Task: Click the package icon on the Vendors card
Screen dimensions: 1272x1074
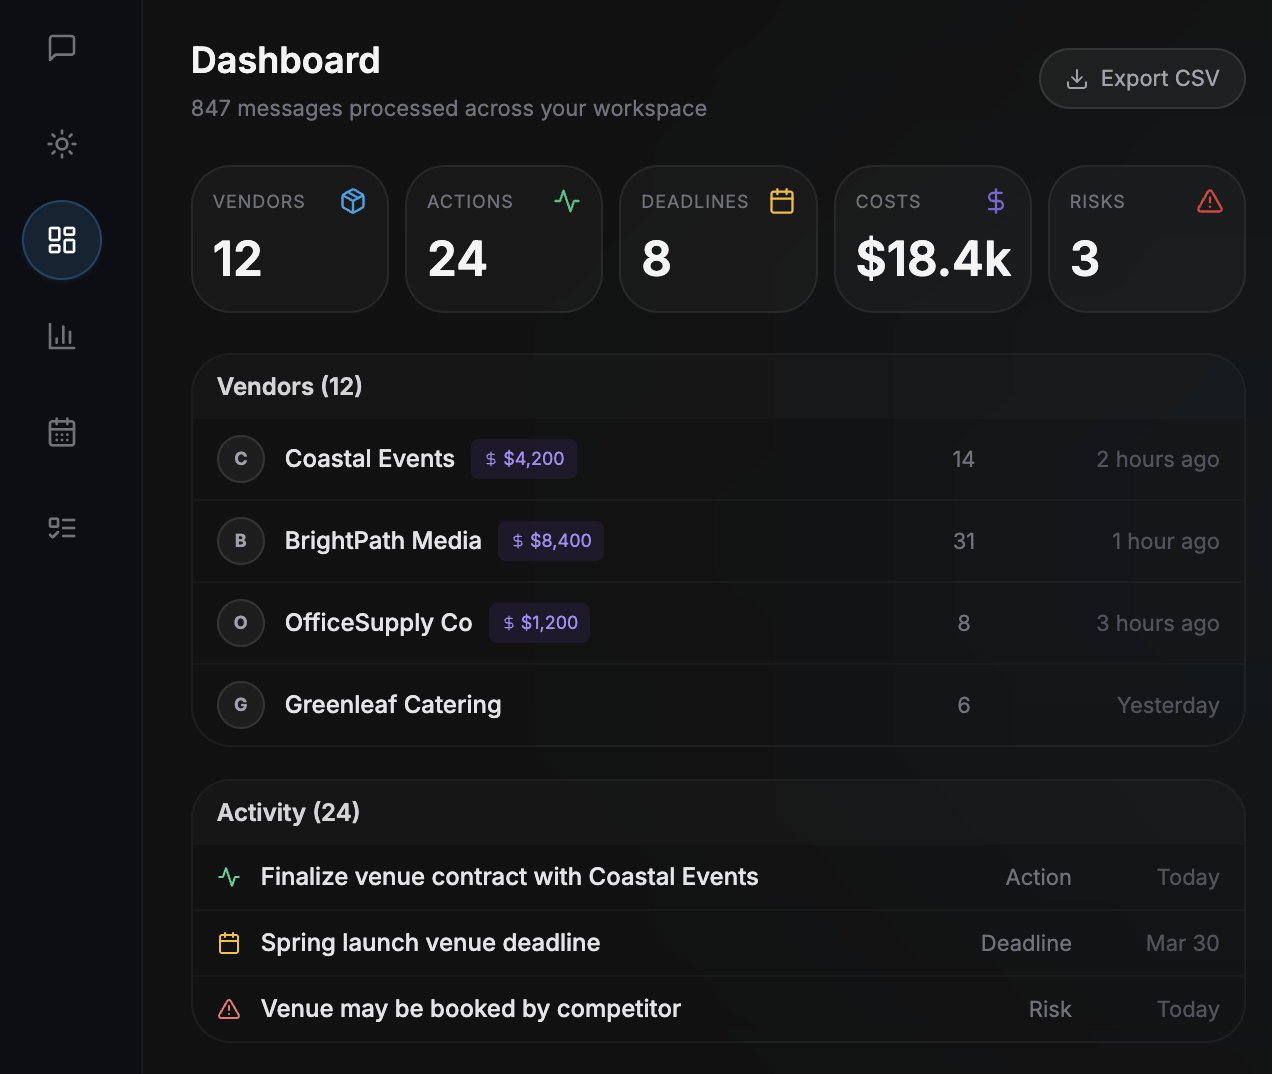Action: (x=352, y=201)
